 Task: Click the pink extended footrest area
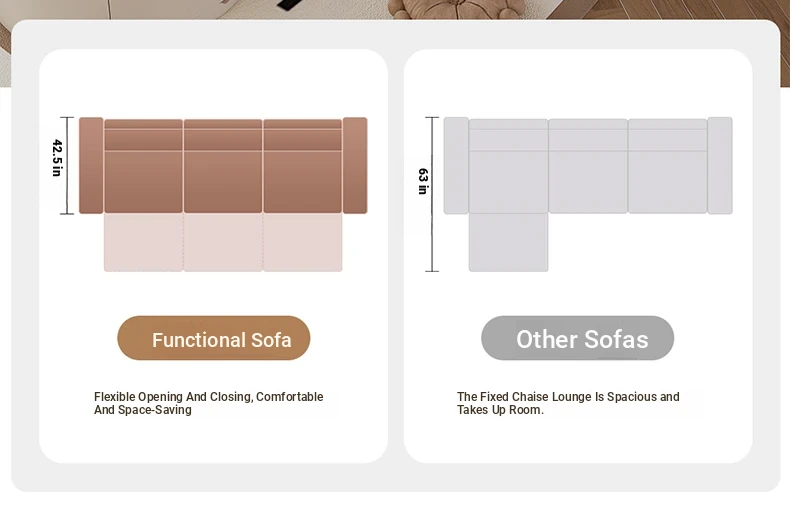pos(223,242)
